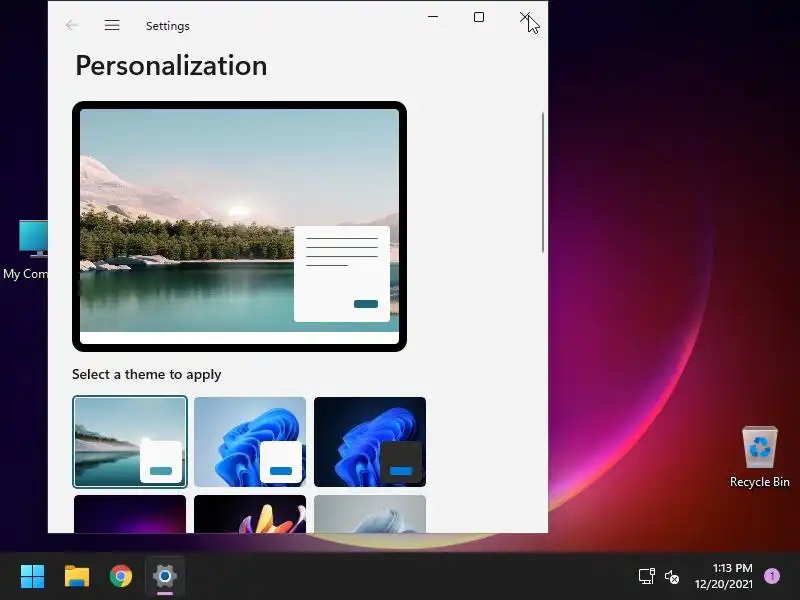Select the lake landscape theme thumbnail

click(130, 442)
